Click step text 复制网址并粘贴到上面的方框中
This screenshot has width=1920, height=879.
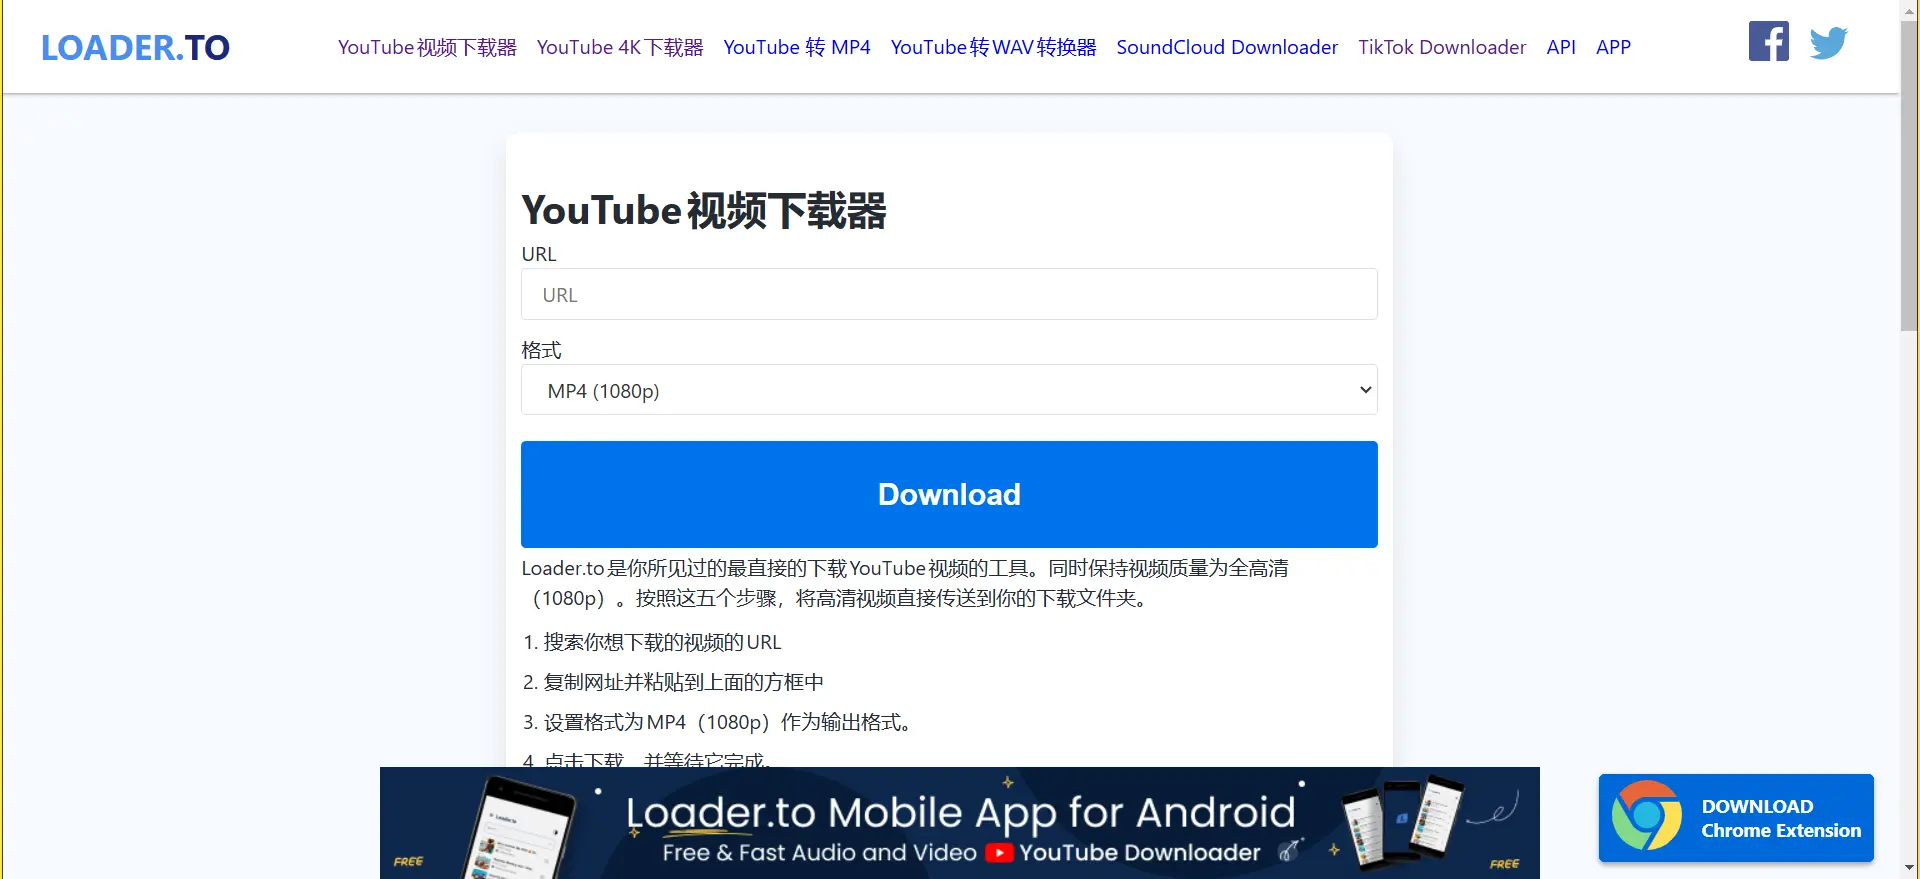(684, 682)
